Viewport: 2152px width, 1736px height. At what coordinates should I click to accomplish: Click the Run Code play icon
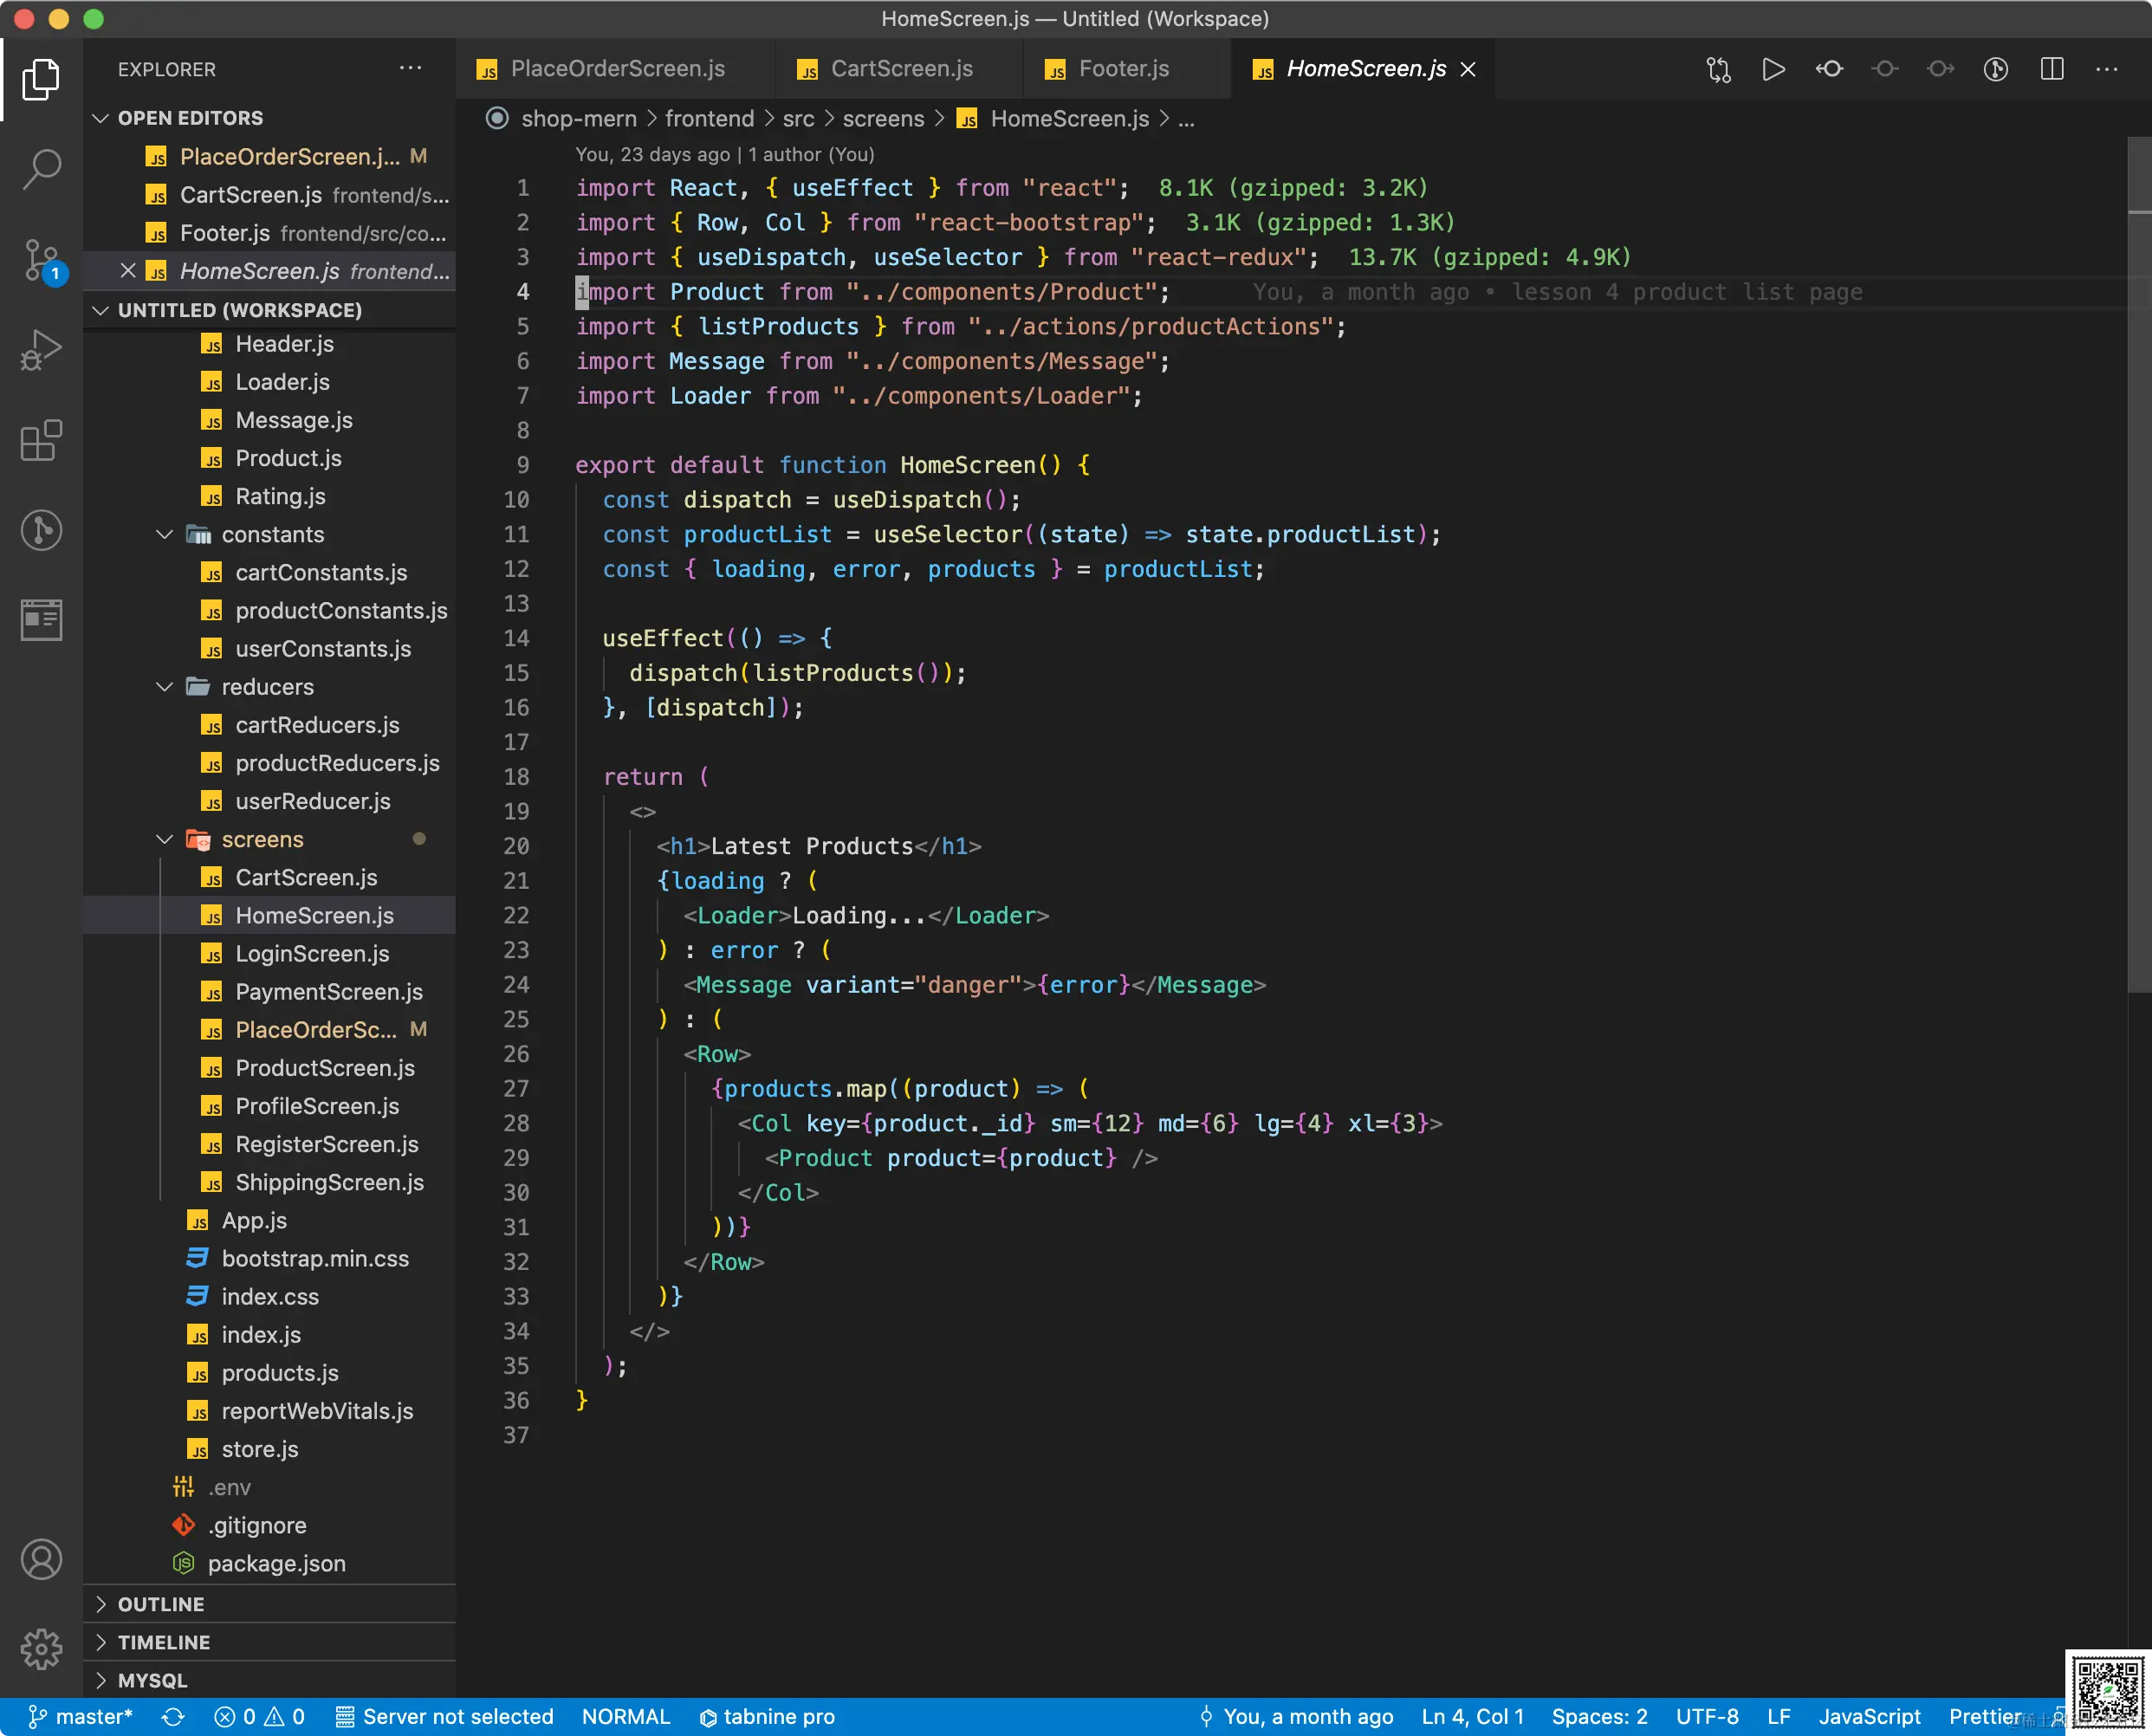pyautogui.click(x=1773, y=69)
